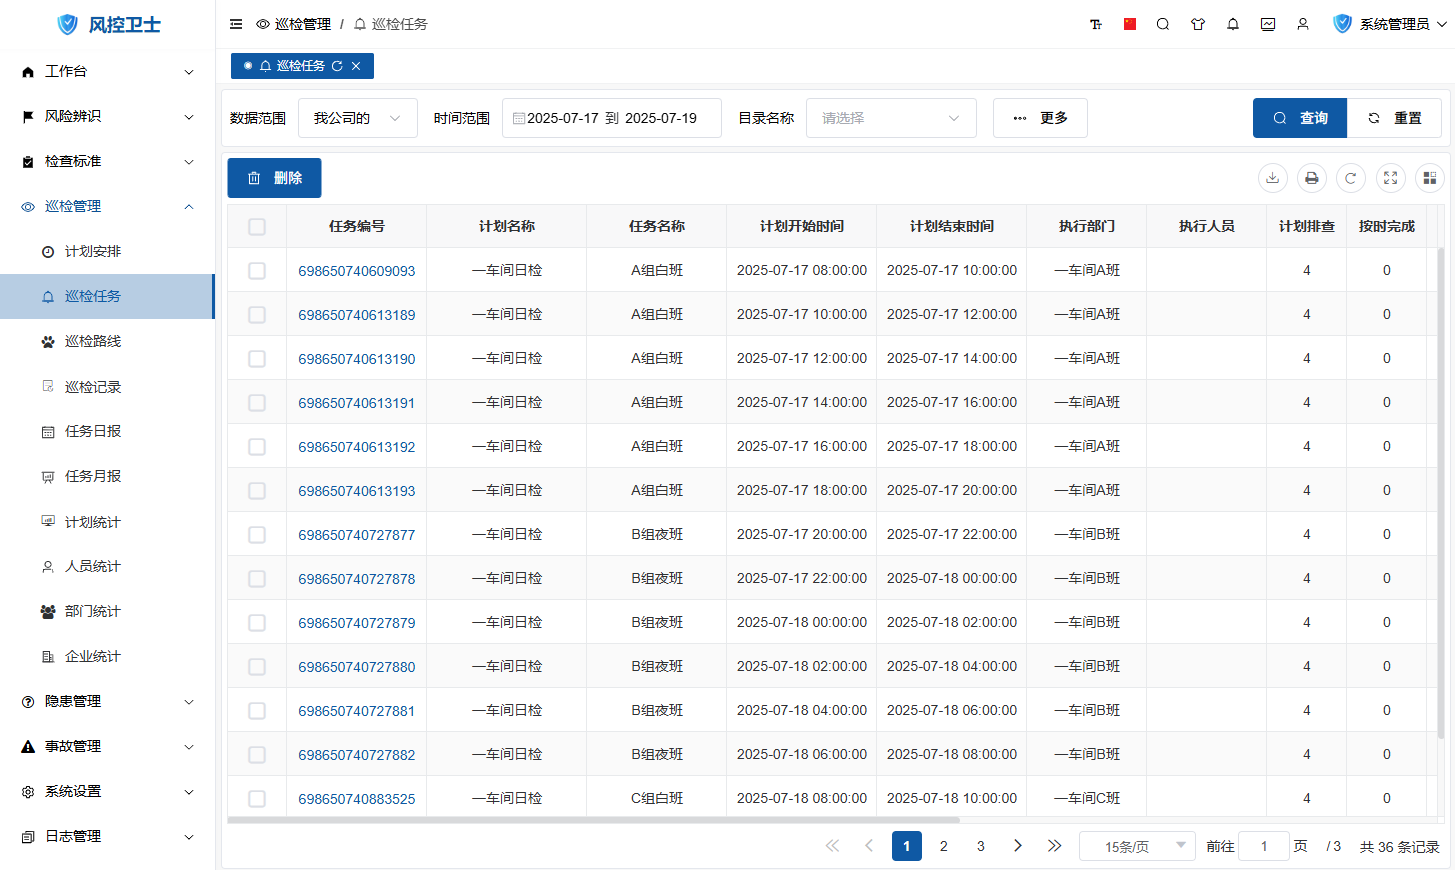The height and width of the screenshot is (870, 1455).
Task: Collapse sidebar with hamburger menu icon
Action: [236, 24]
